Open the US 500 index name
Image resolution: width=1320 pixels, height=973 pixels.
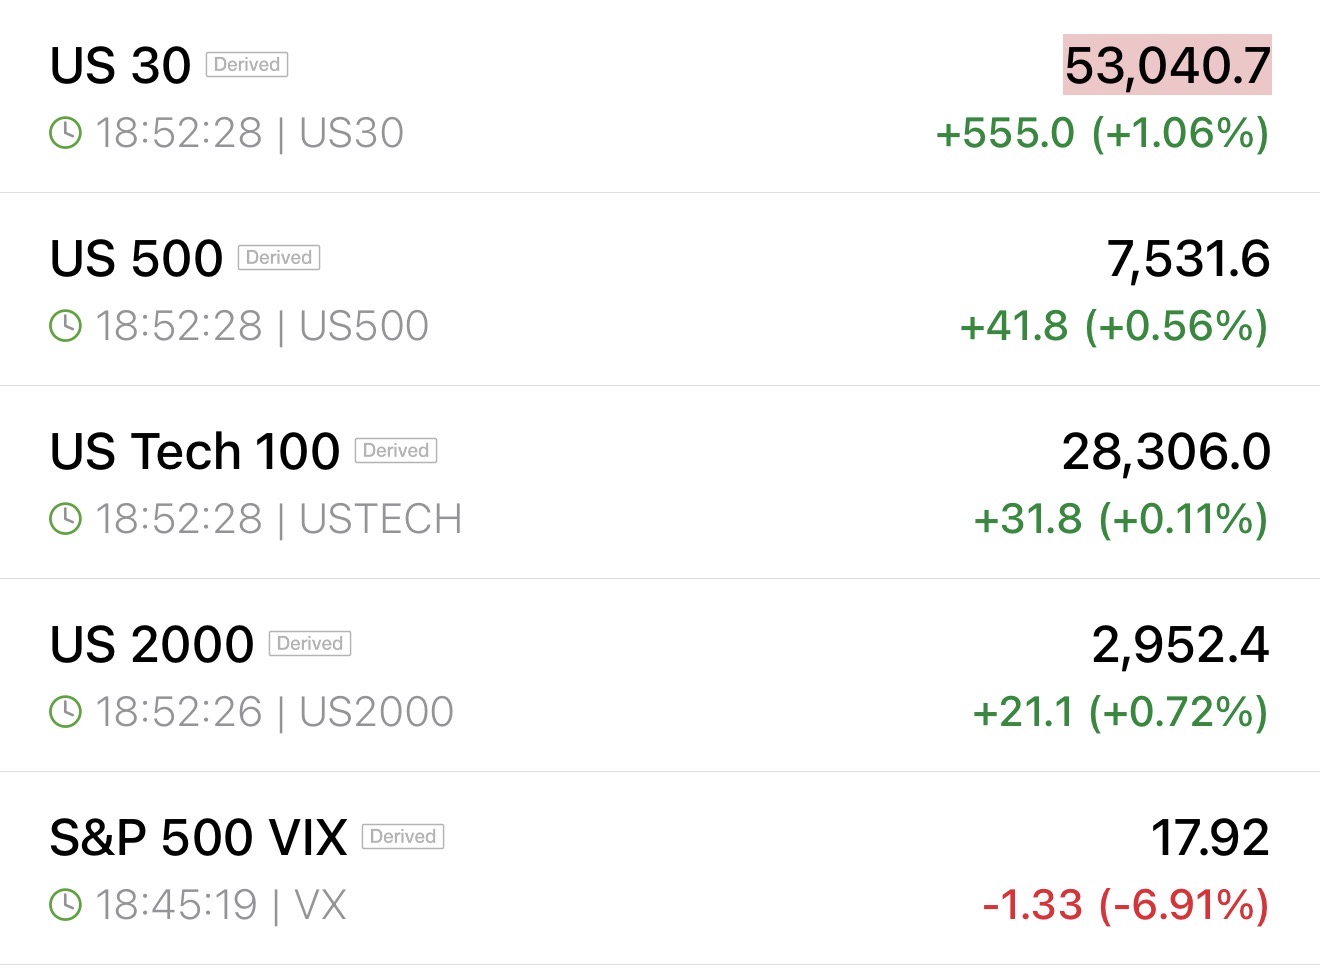coord(136,259)
